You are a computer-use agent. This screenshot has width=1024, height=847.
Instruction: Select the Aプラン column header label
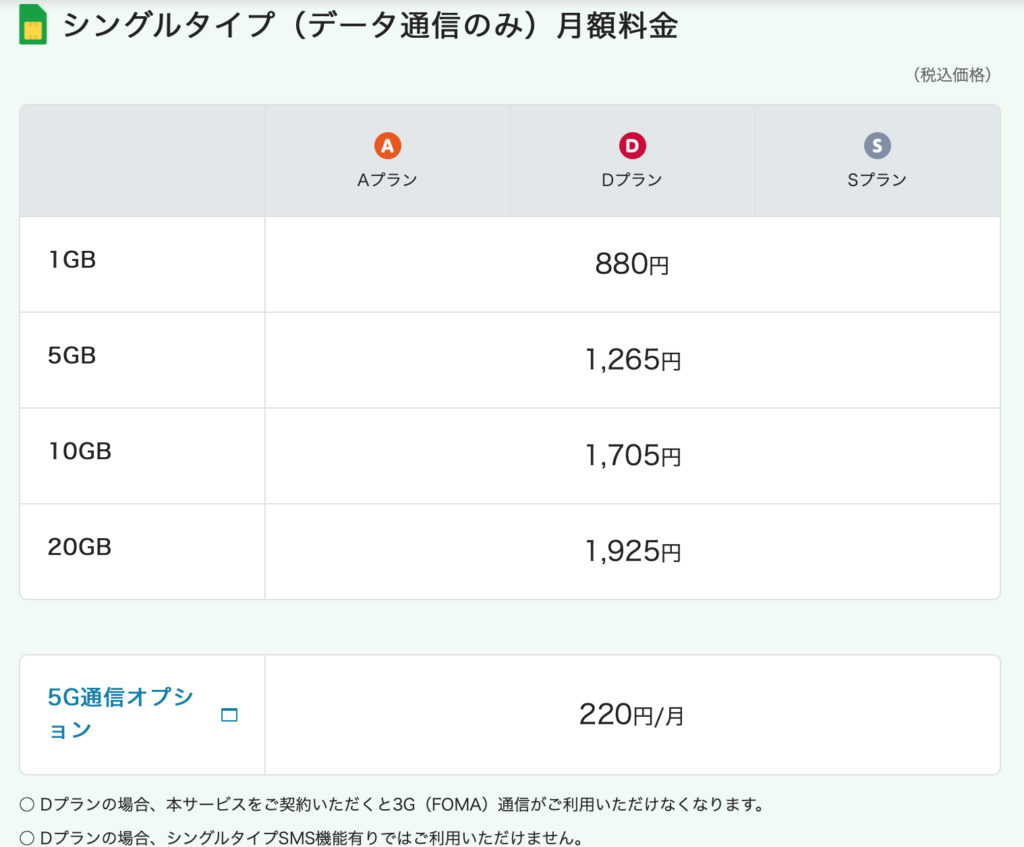pos(387,180)
